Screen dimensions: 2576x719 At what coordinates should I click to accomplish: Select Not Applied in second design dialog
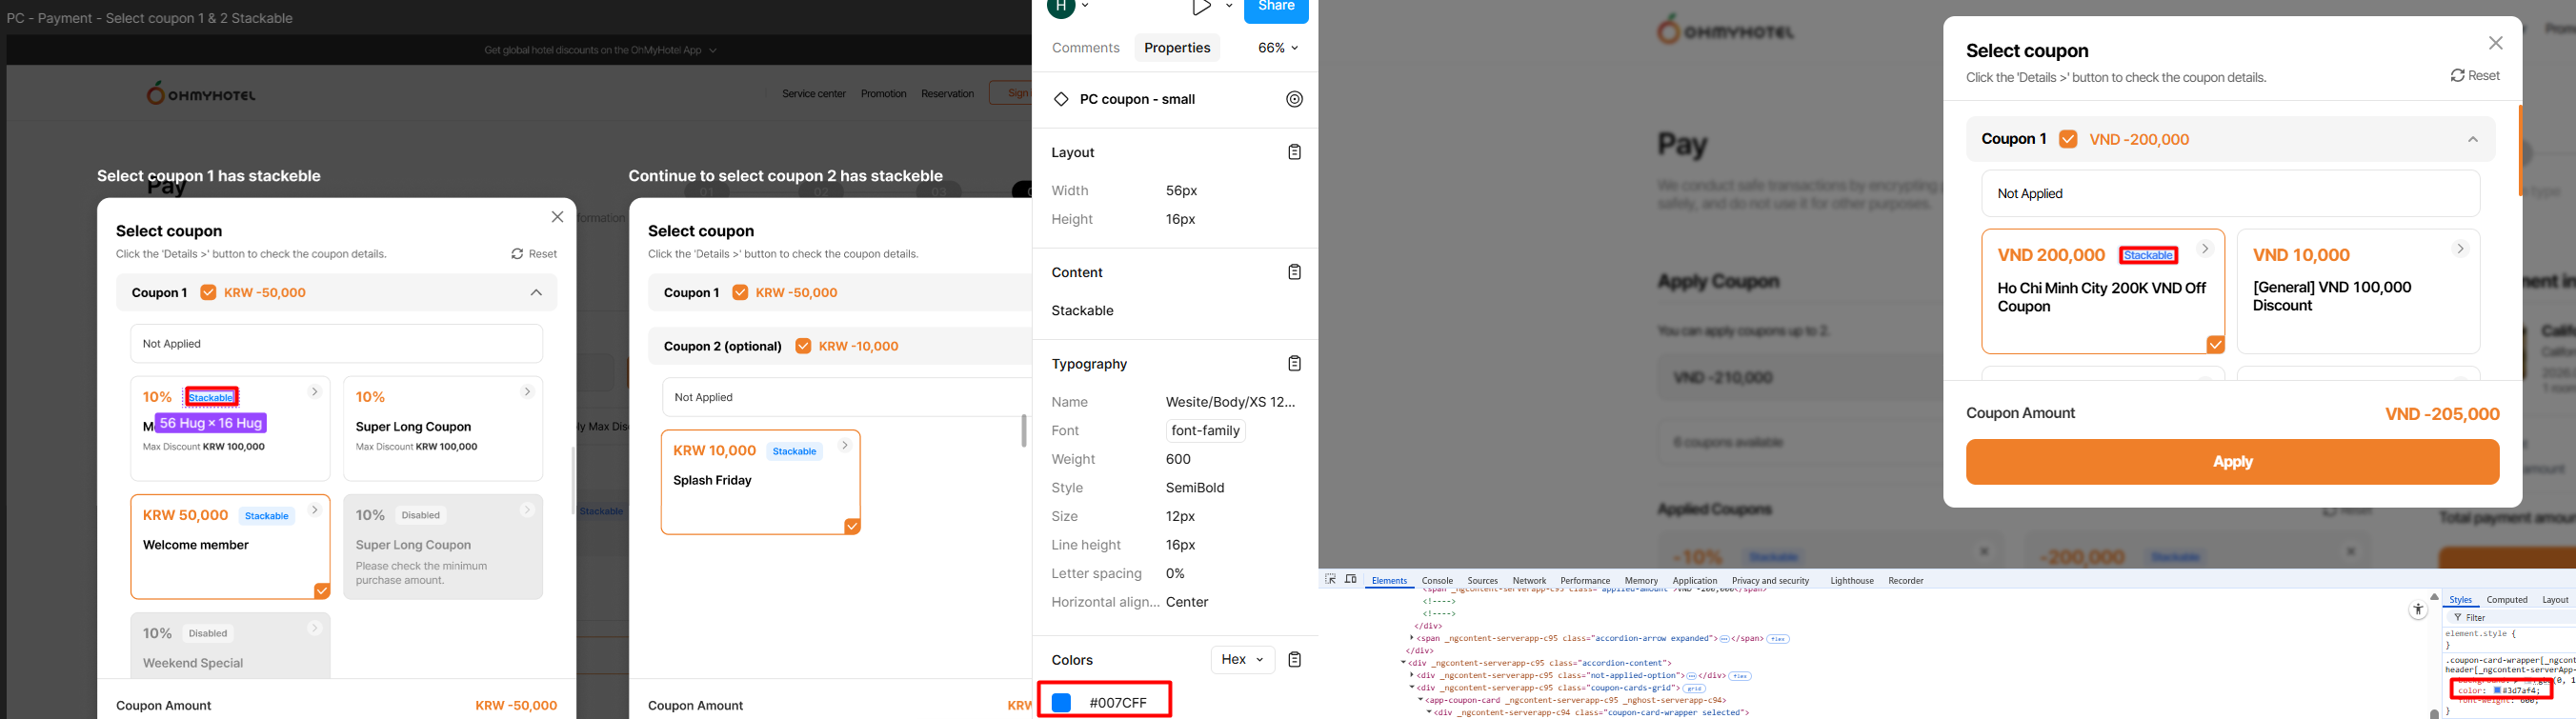pyautogui.click(x=846, y=397)
